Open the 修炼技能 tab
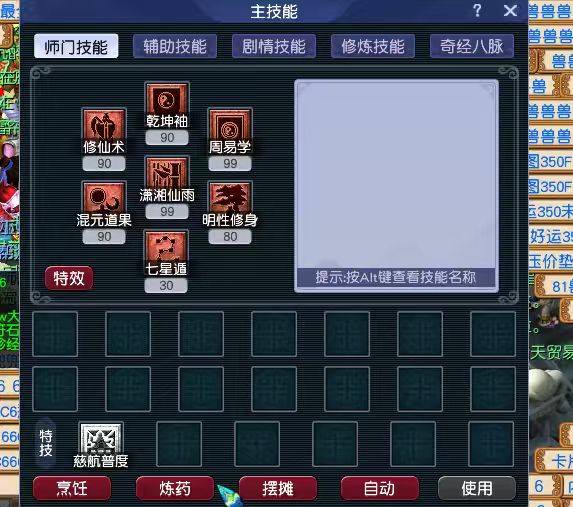The height and width of the screenshot is (507, 573). (373, 46)
